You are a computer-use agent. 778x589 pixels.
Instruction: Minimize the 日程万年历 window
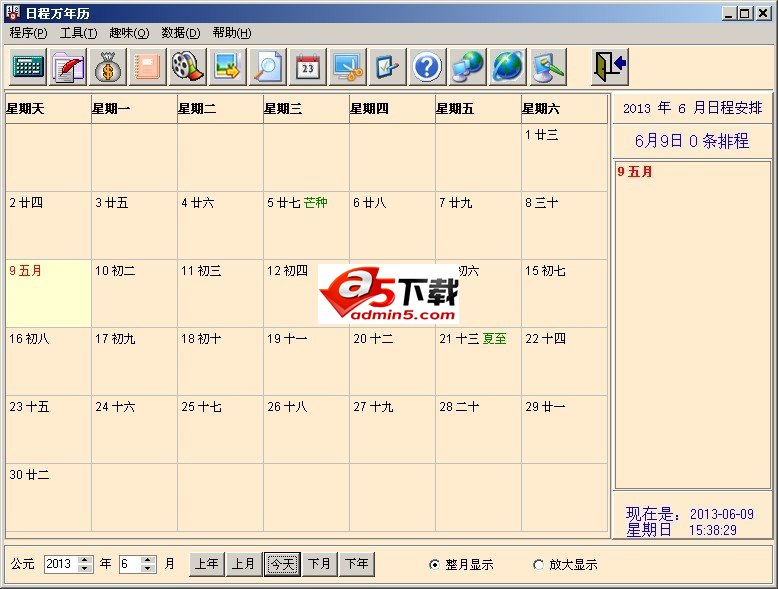click(728, 13)
